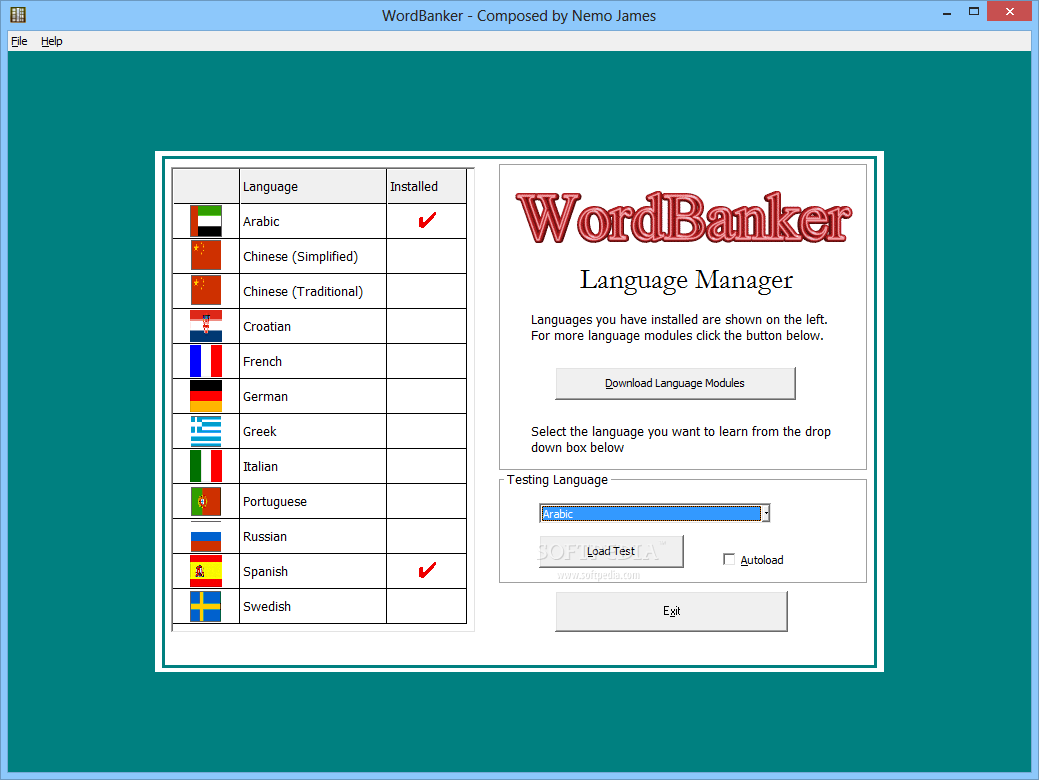Click the Spanish flag icon

point(205,571)
